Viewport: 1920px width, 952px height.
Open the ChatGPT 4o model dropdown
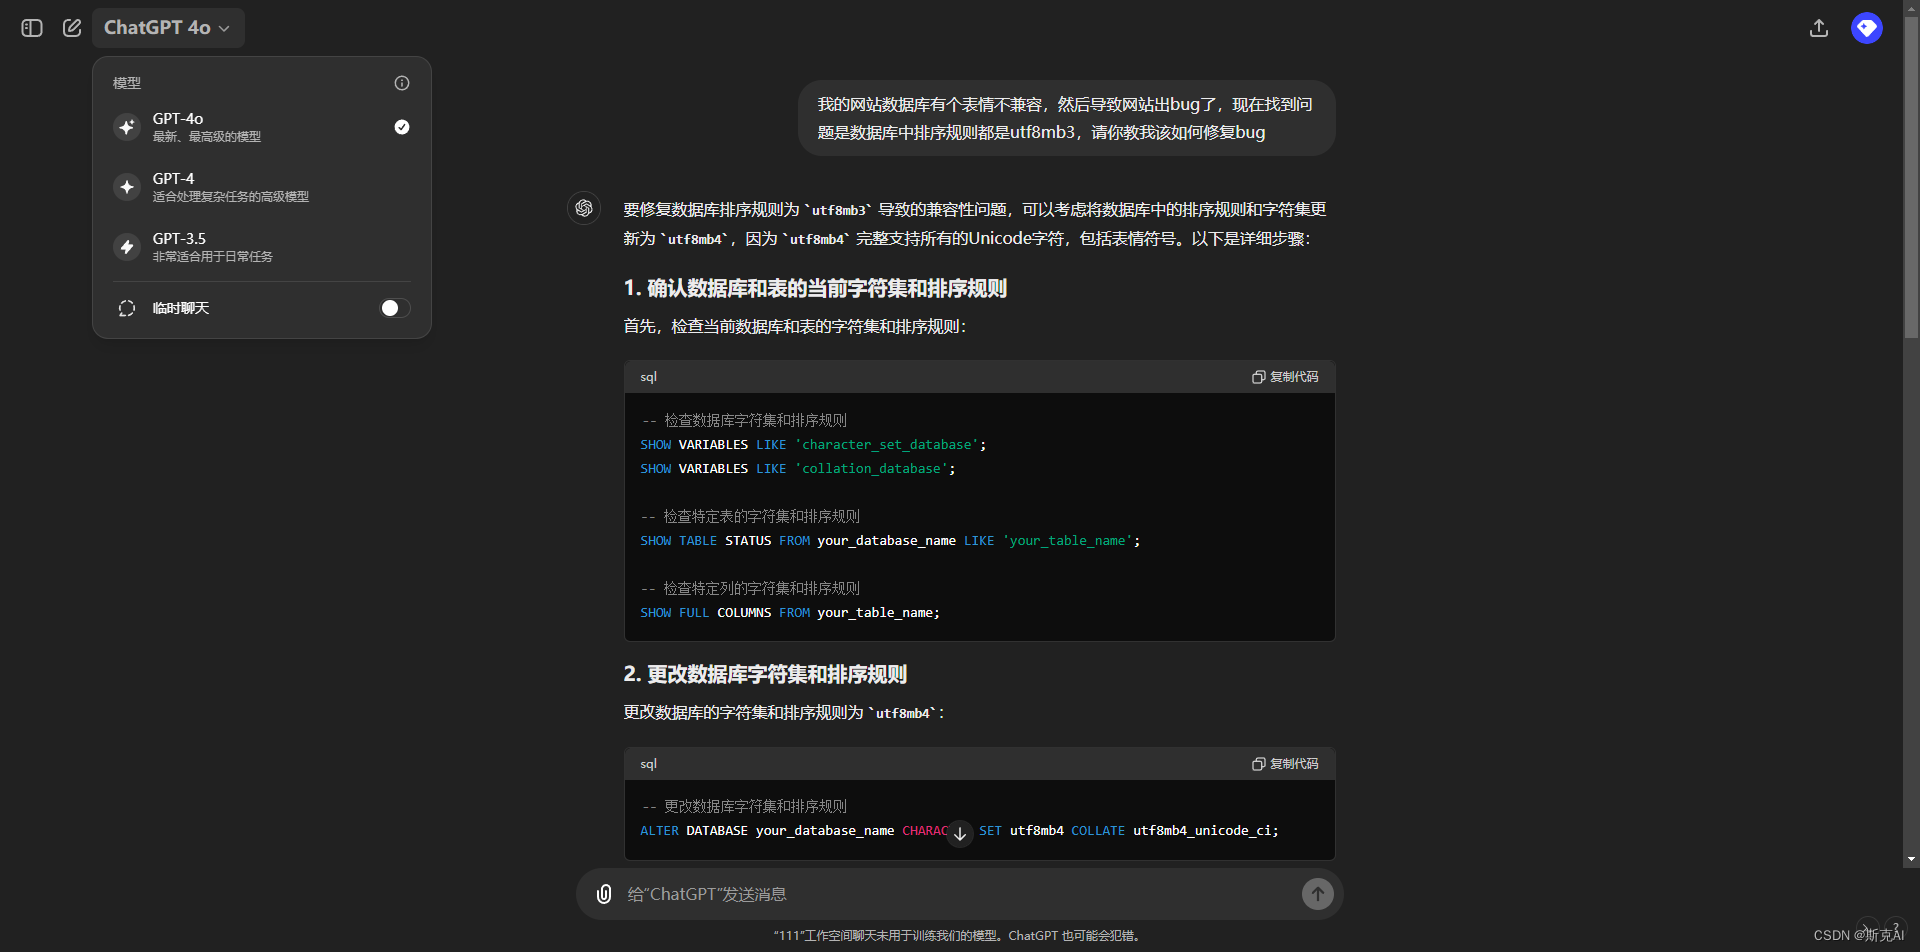click(x=168, y=28)
